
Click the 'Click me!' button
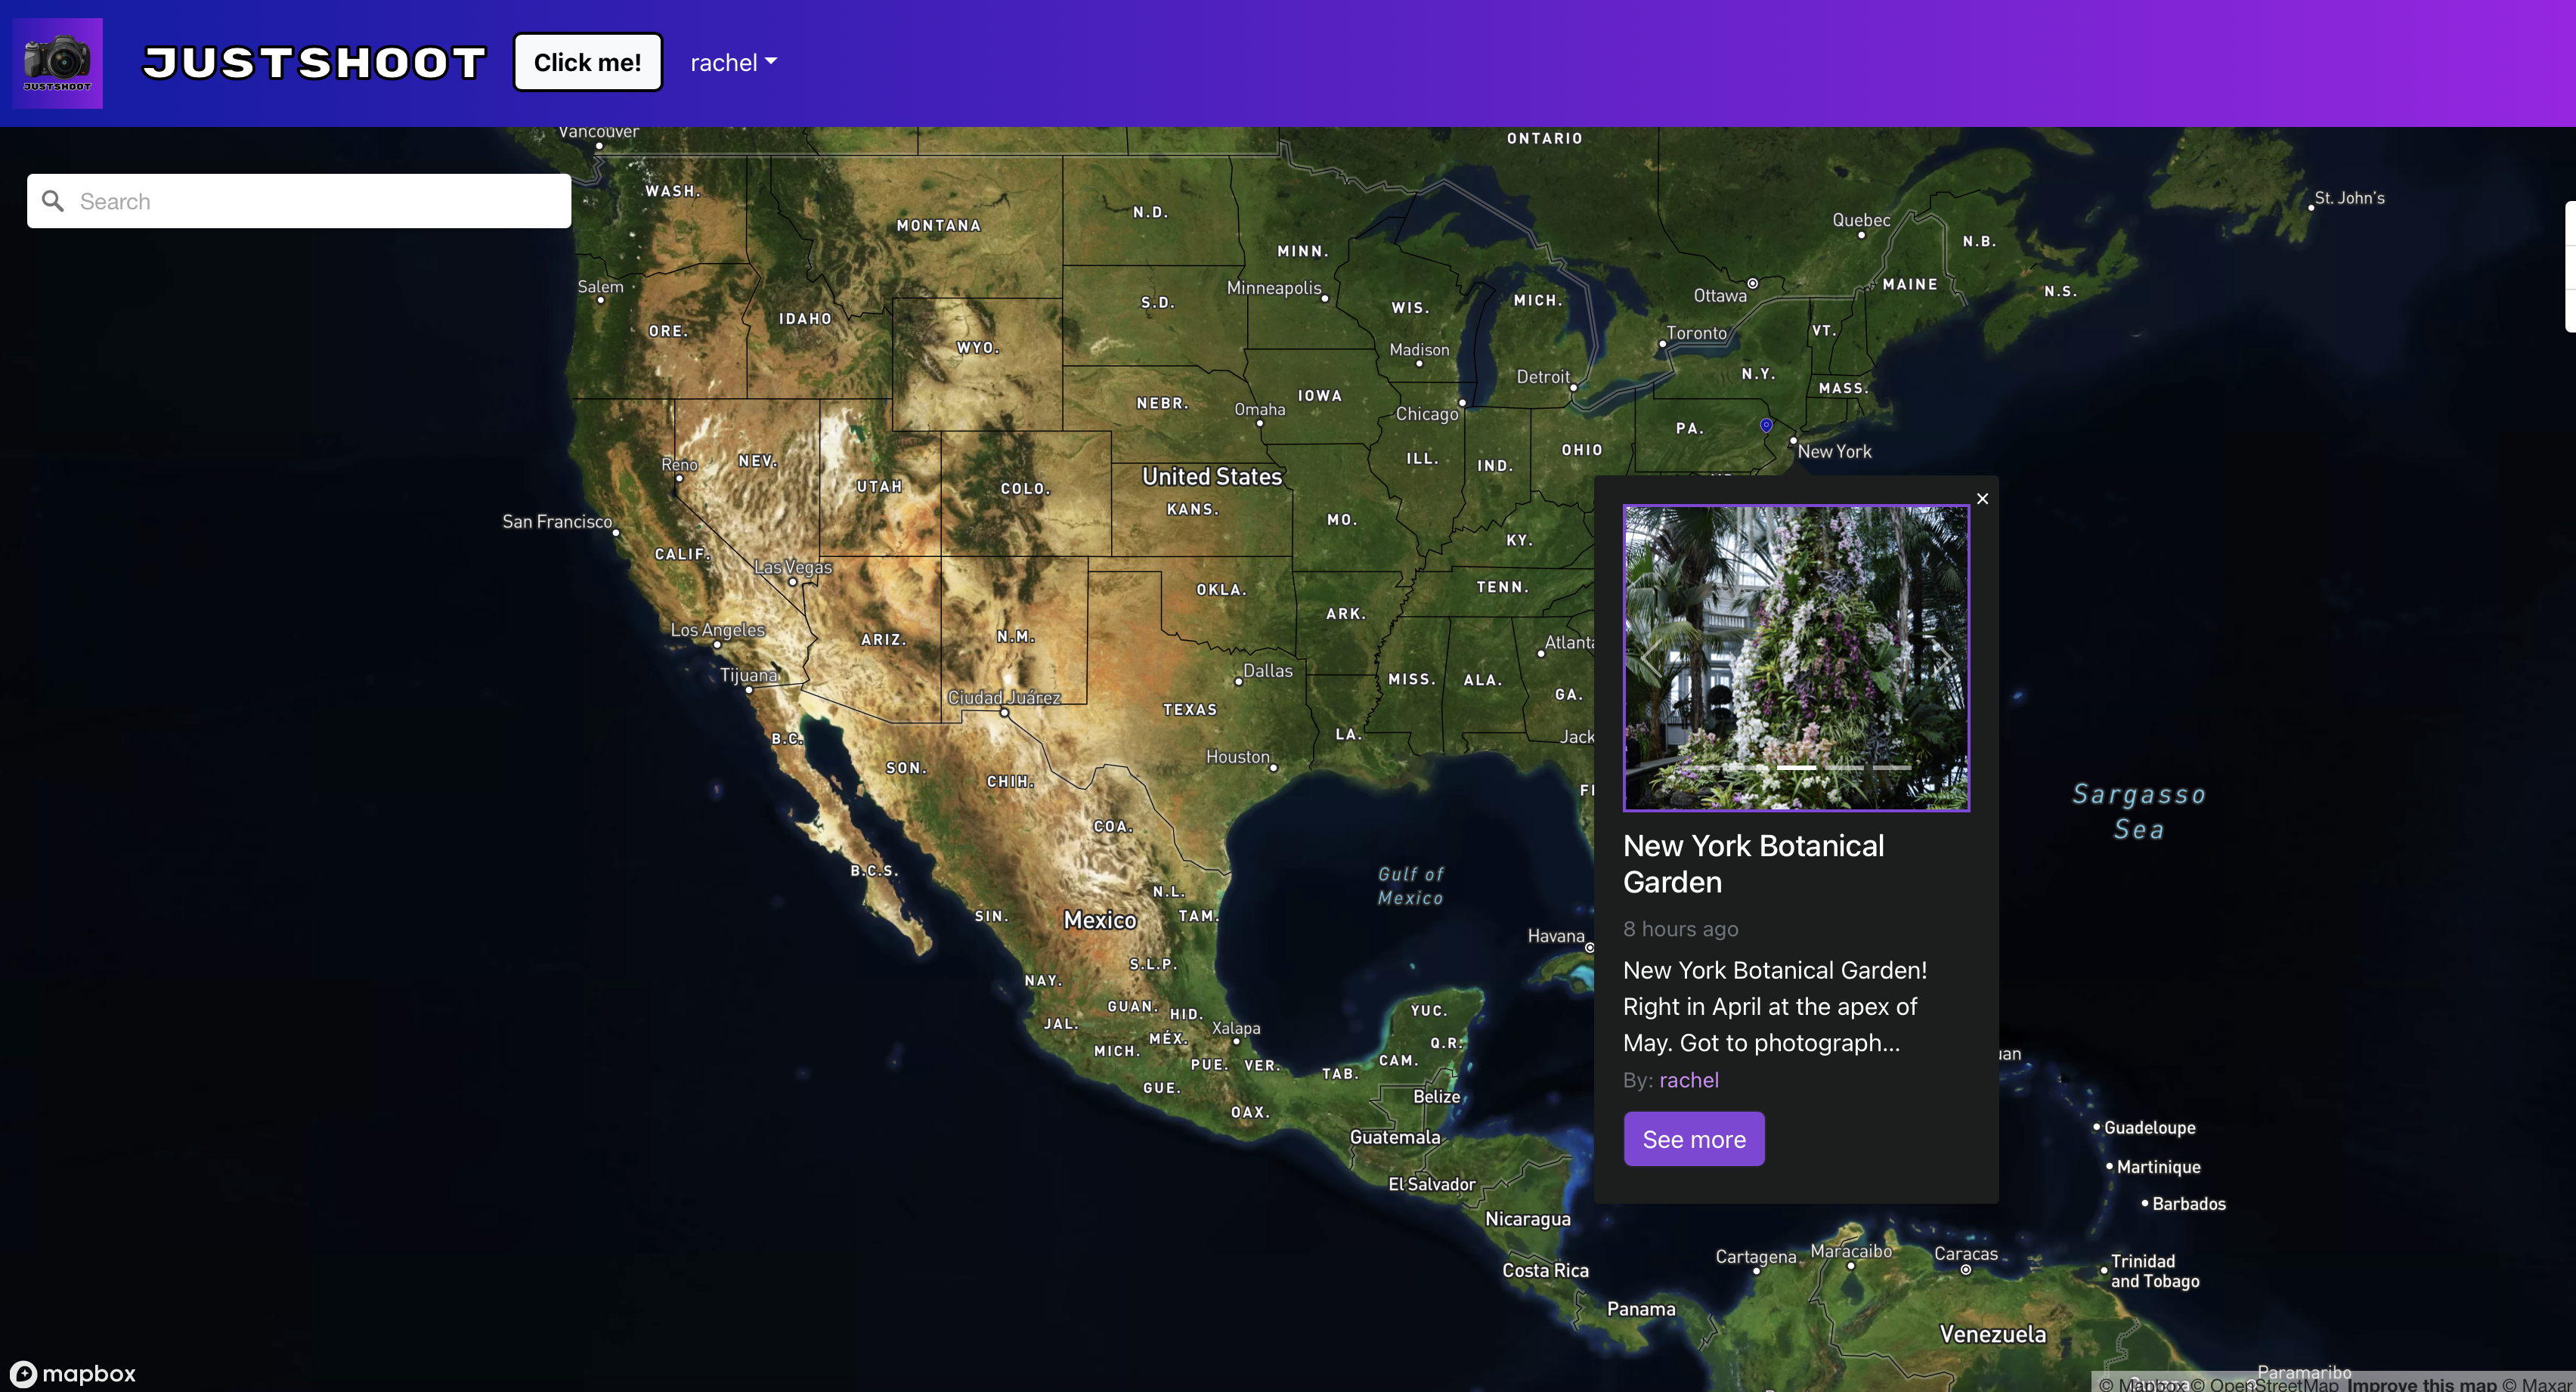coord(587,62)
